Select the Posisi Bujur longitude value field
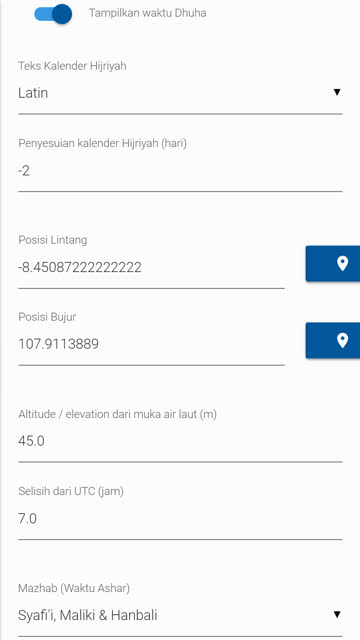Image resolution: width=360 pixels, height=640 pixels. (151, 344)
